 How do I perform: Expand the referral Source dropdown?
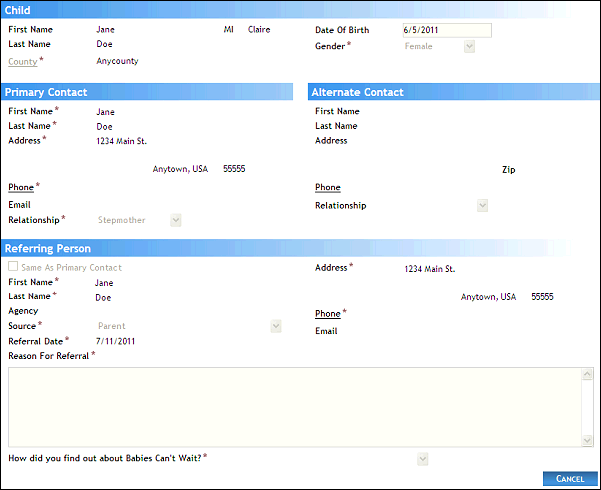(x=276, y=326)
